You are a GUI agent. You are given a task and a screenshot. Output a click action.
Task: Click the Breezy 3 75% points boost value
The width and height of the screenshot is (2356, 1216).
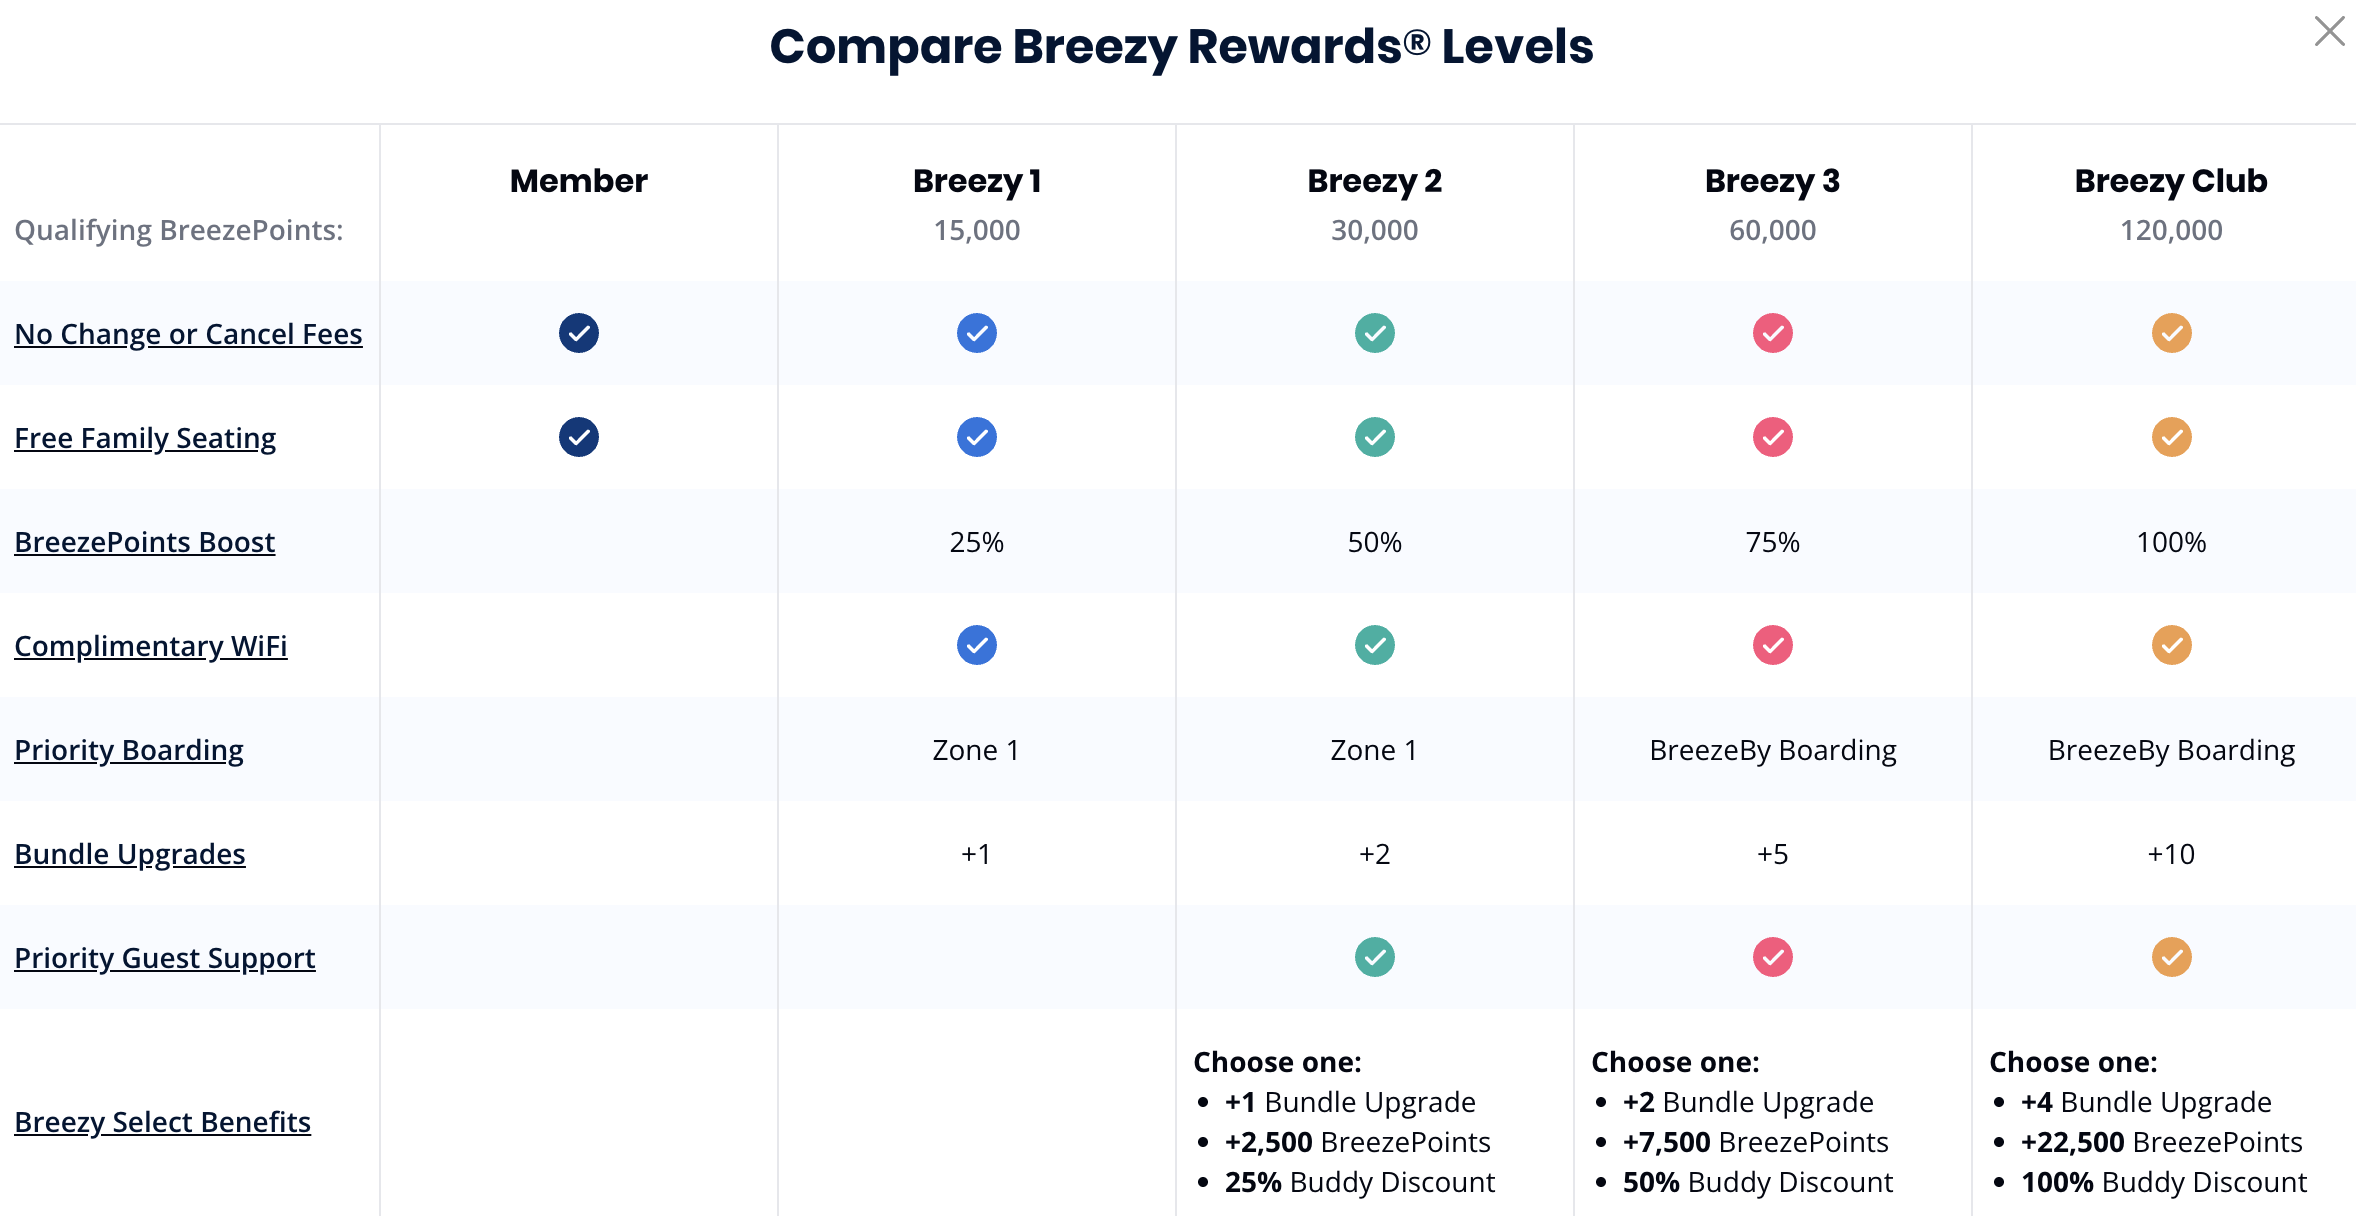(1773, 542)
